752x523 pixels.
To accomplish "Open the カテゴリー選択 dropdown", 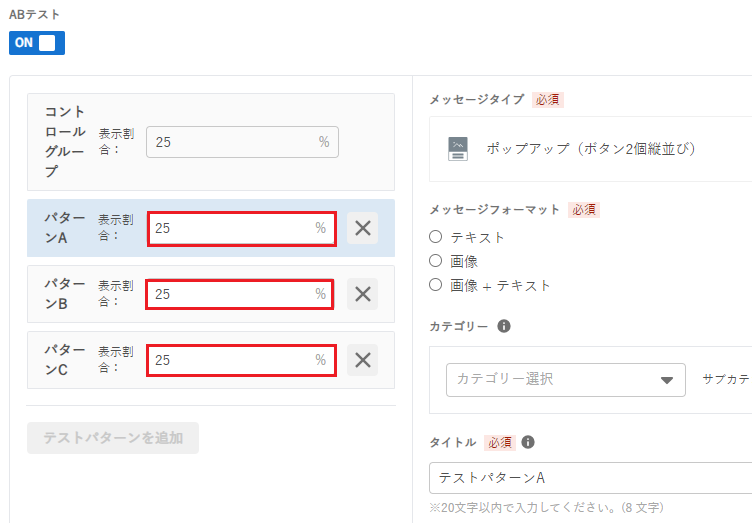I will tap(565, 380).
